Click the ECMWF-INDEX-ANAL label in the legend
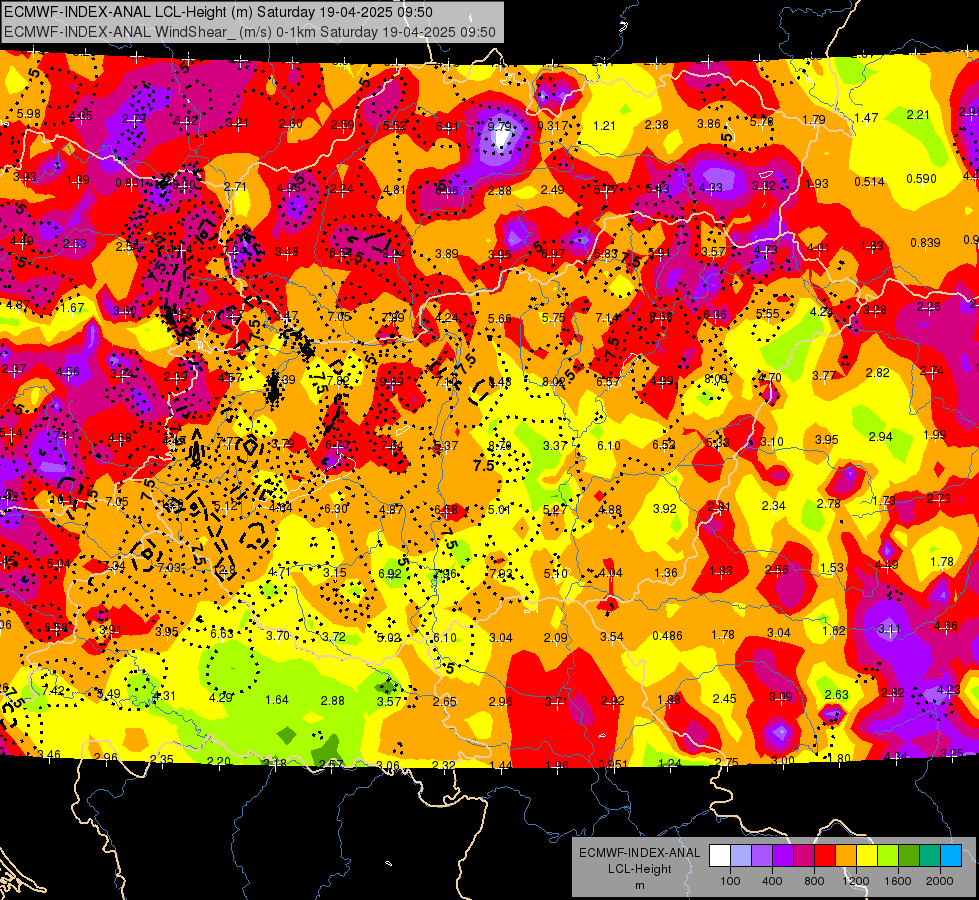The width and height of the screenshot is (979, 900). click(639, 853)
